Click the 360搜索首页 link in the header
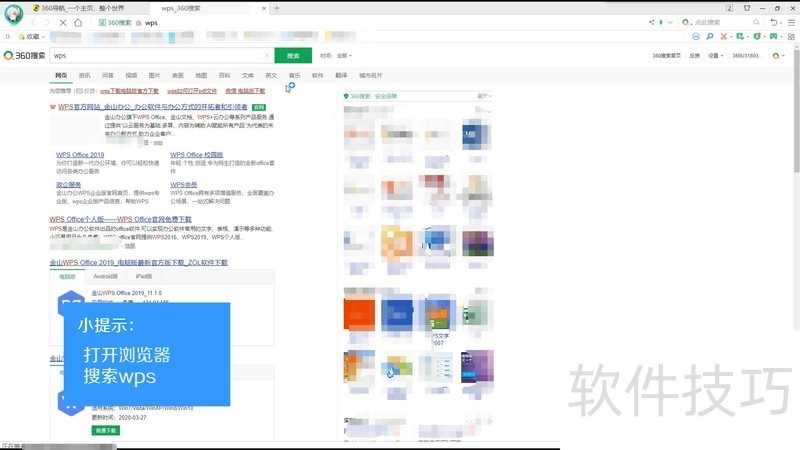Viewport: 800px width, 450px height. pos(666,56)
